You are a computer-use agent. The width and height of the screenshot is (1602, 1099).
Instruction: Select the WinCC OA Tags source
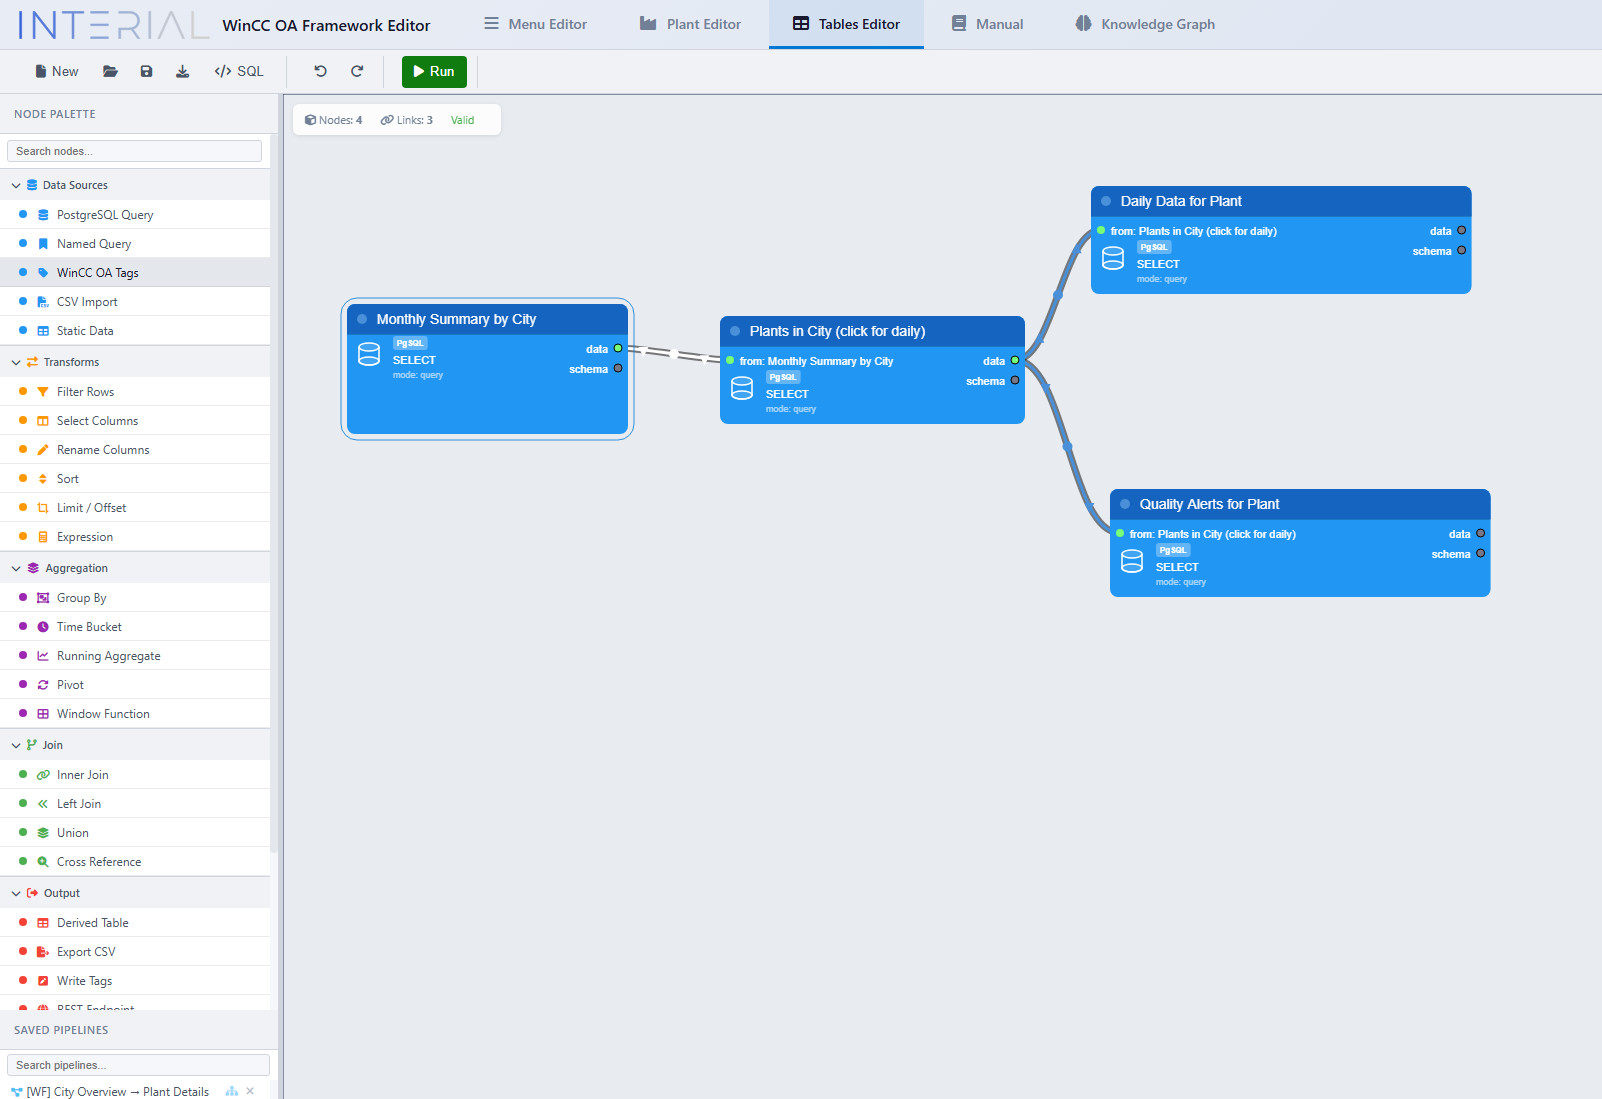click(x=98, y=272)
